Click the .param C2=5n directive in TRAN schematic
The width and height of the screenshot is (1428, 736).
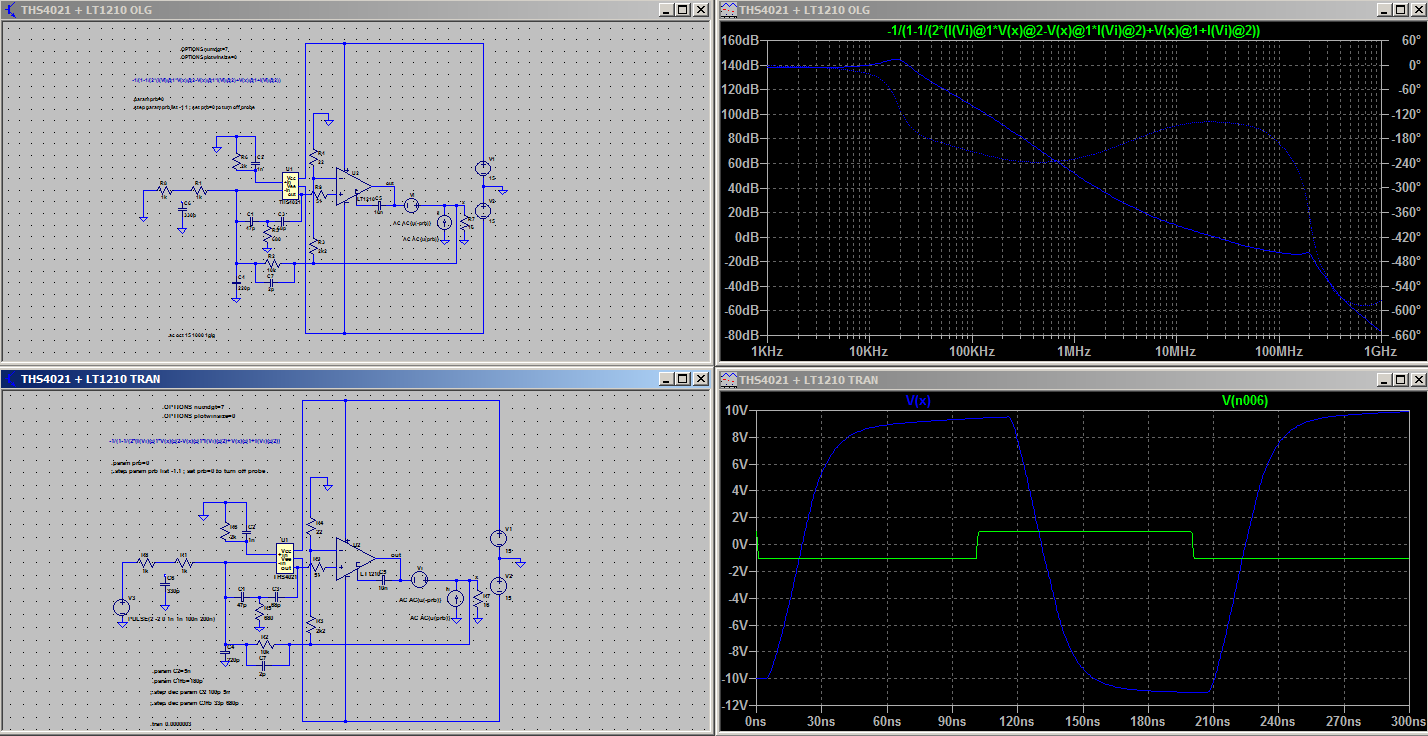coord(171,671)
